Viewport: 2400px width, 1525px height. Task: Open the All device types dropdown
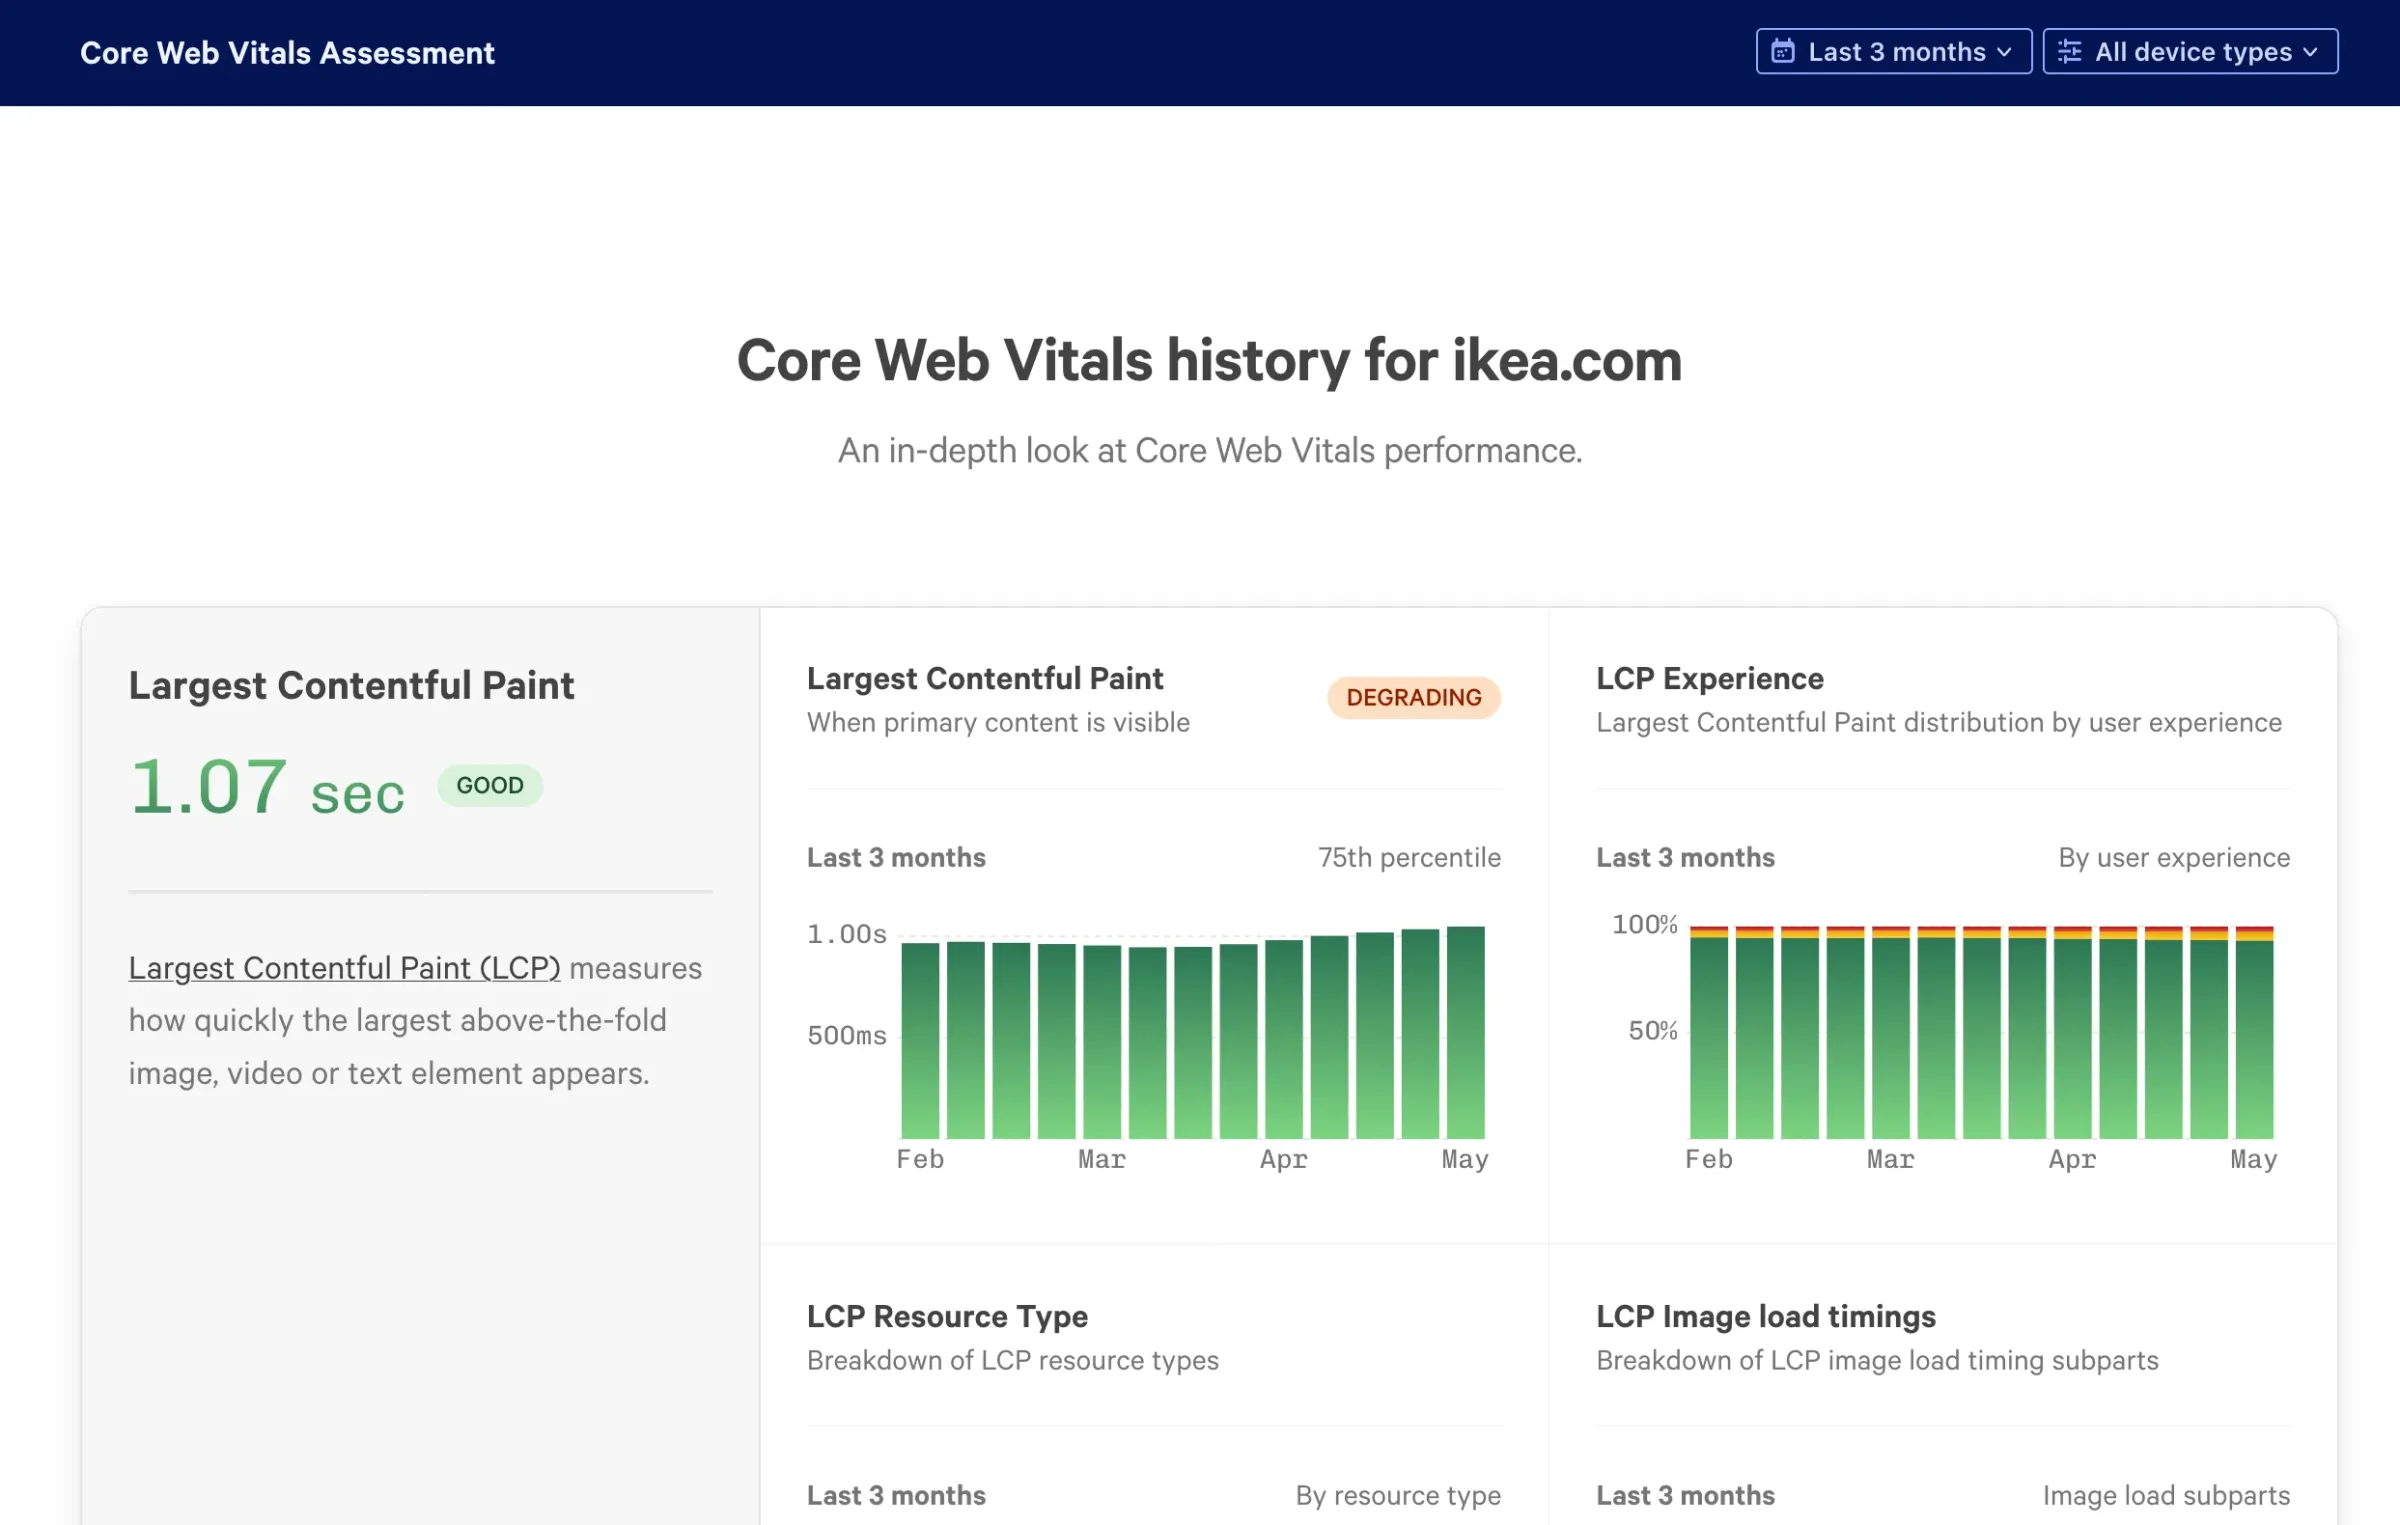tap(2190, 51)
